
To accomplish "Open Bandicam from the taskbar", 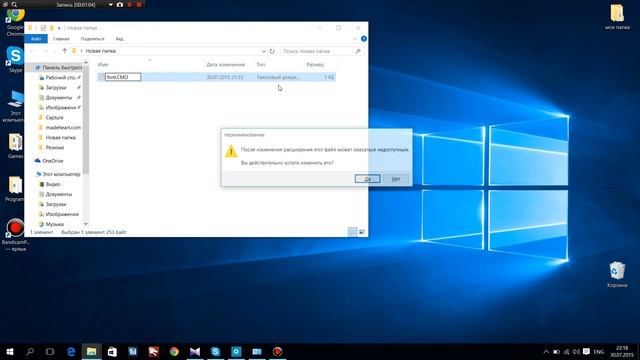I will (277, 351).
